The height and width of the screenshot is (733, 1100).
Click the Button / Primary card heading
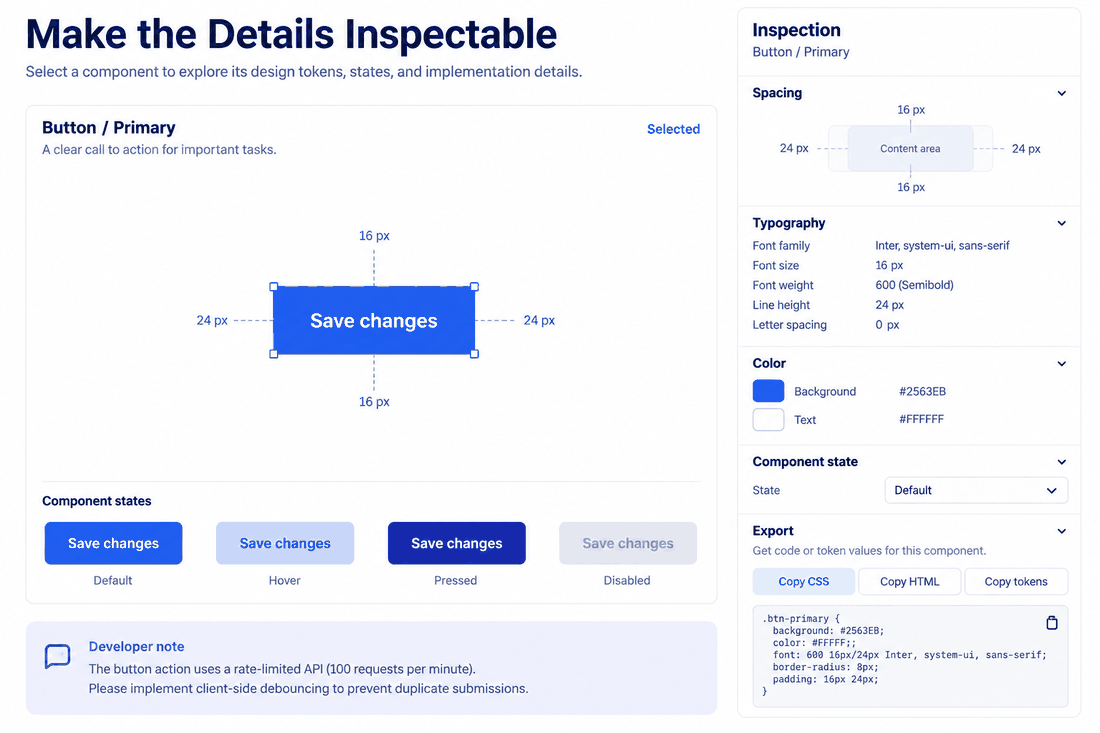coord(109,128)
